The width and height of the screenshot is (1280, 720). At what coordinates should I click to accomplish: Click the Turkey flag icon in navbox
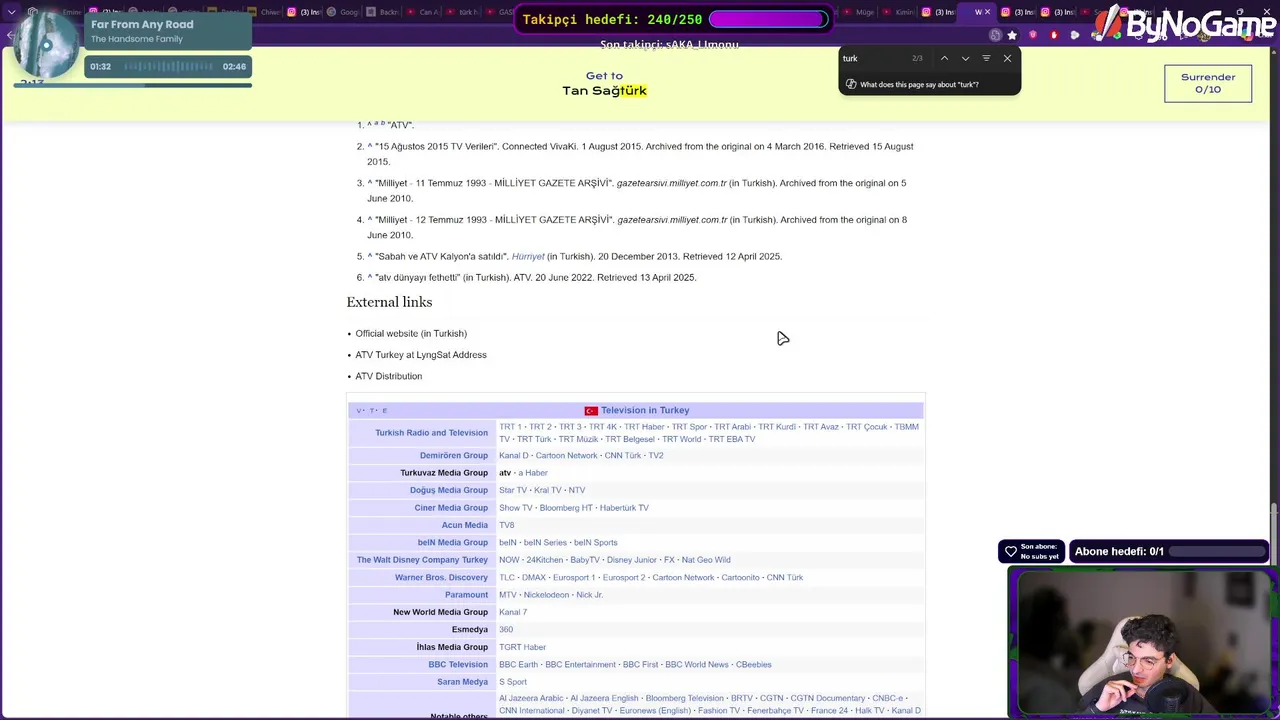(x=591, y=411)
